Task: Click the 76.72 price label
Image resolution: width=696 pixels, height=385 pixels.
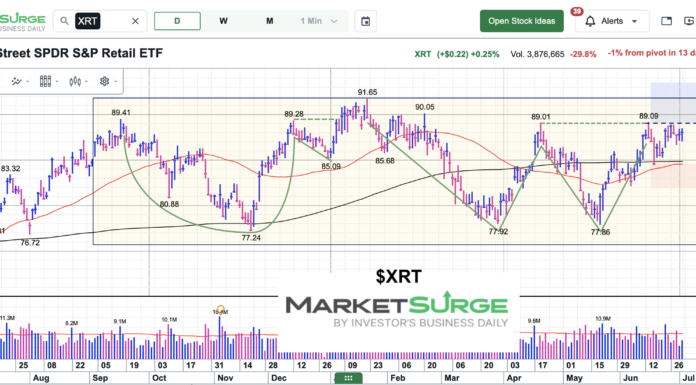Action: 30,243
